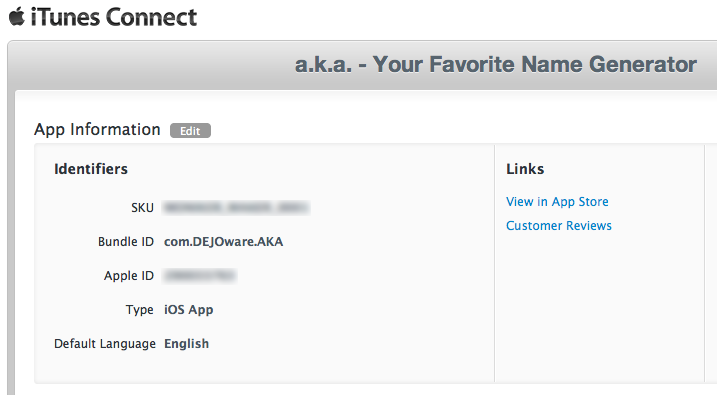
Task: Click the Links section heading
Action: 525,169
